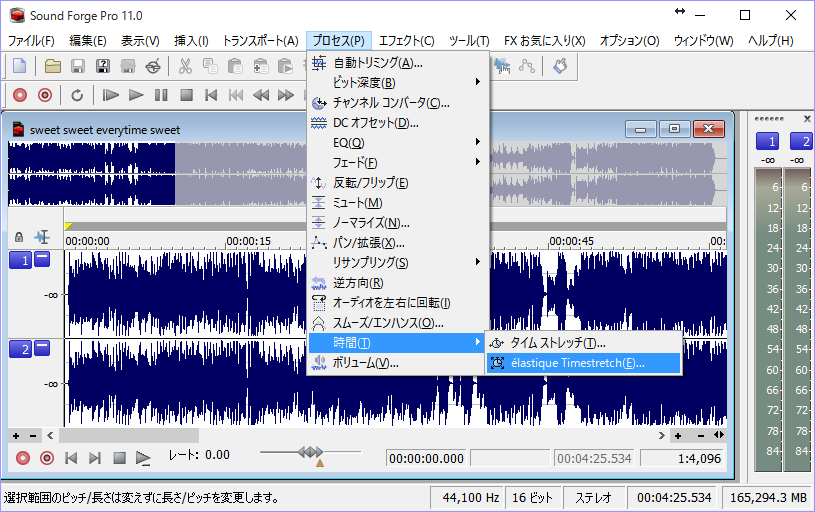Click the horizontal scrollbar thumb under waveform
This screenshot has width=815, height=512.
tap(128, 436)
